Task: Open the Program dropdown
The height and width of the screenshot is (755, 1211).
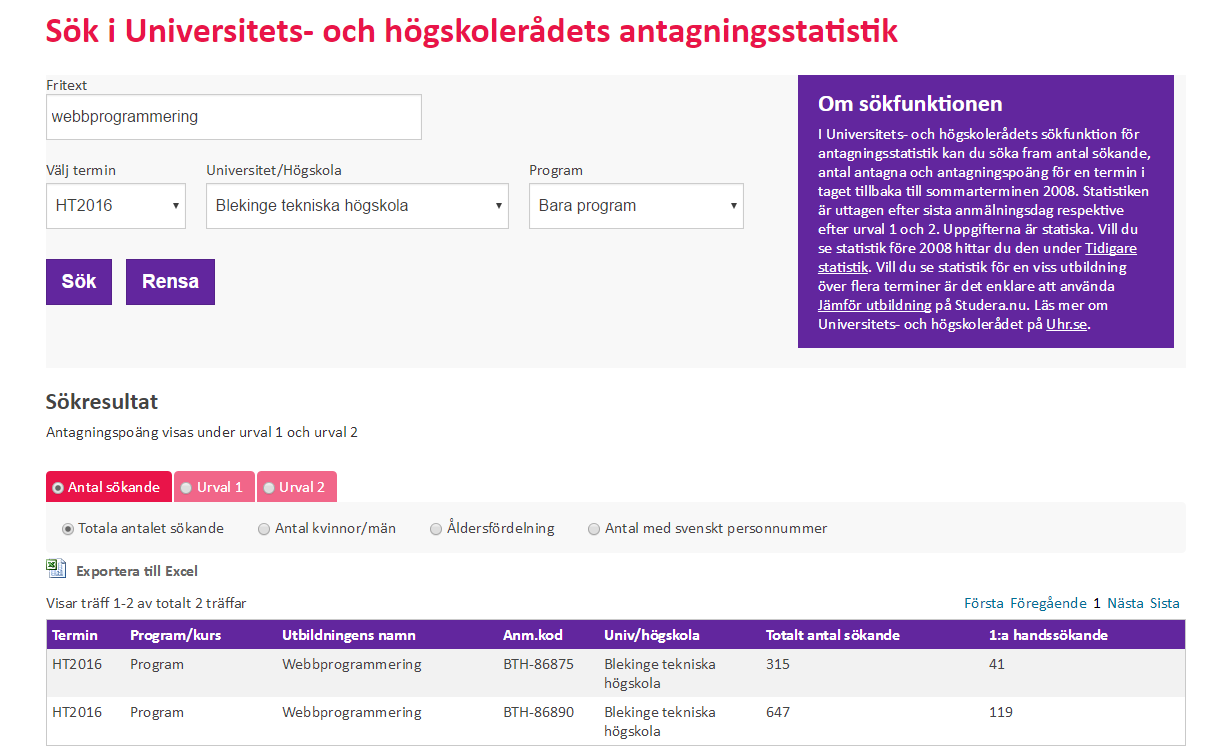Action: [x=636, y=206]
